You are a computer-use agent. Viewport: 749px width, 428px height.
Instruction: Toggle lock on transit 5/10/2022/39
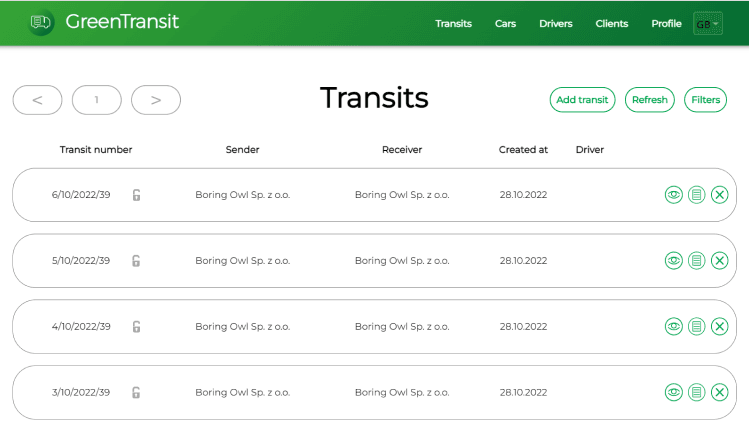pyautogui.click(x=136, y=261)
